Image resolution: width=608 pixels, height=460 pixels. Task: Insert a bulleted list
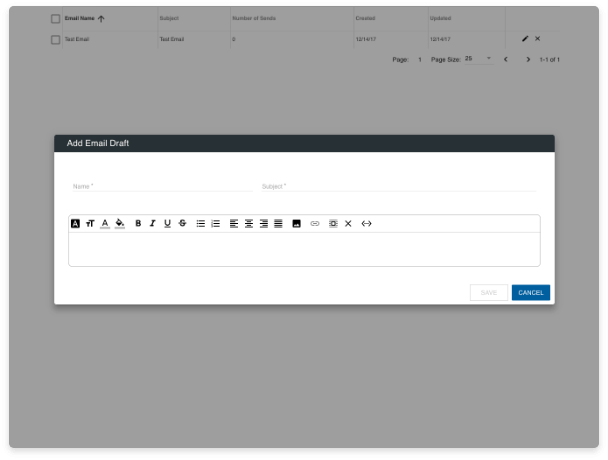pos(200,224)
